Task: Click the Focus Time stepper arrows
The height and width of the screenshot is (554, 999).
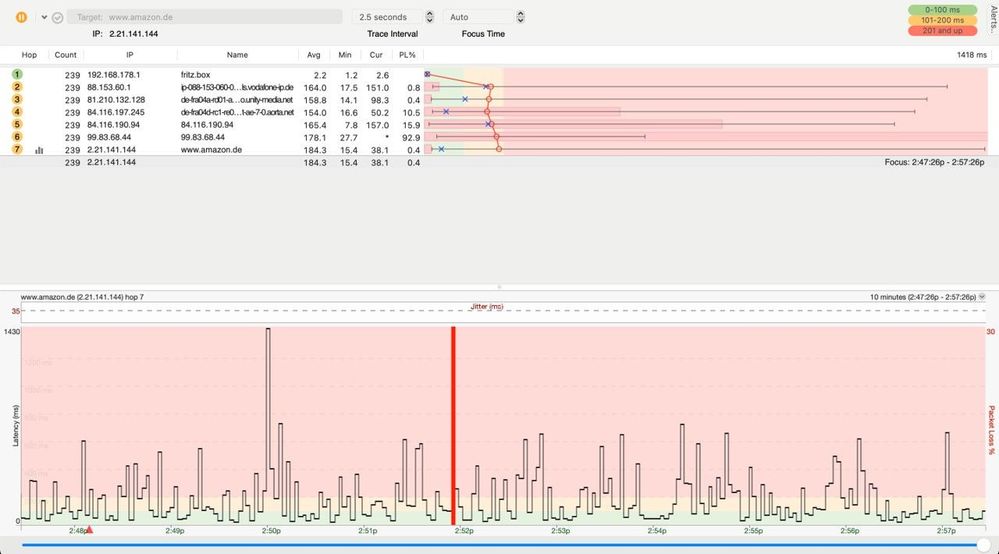Action: click(521, 17)
